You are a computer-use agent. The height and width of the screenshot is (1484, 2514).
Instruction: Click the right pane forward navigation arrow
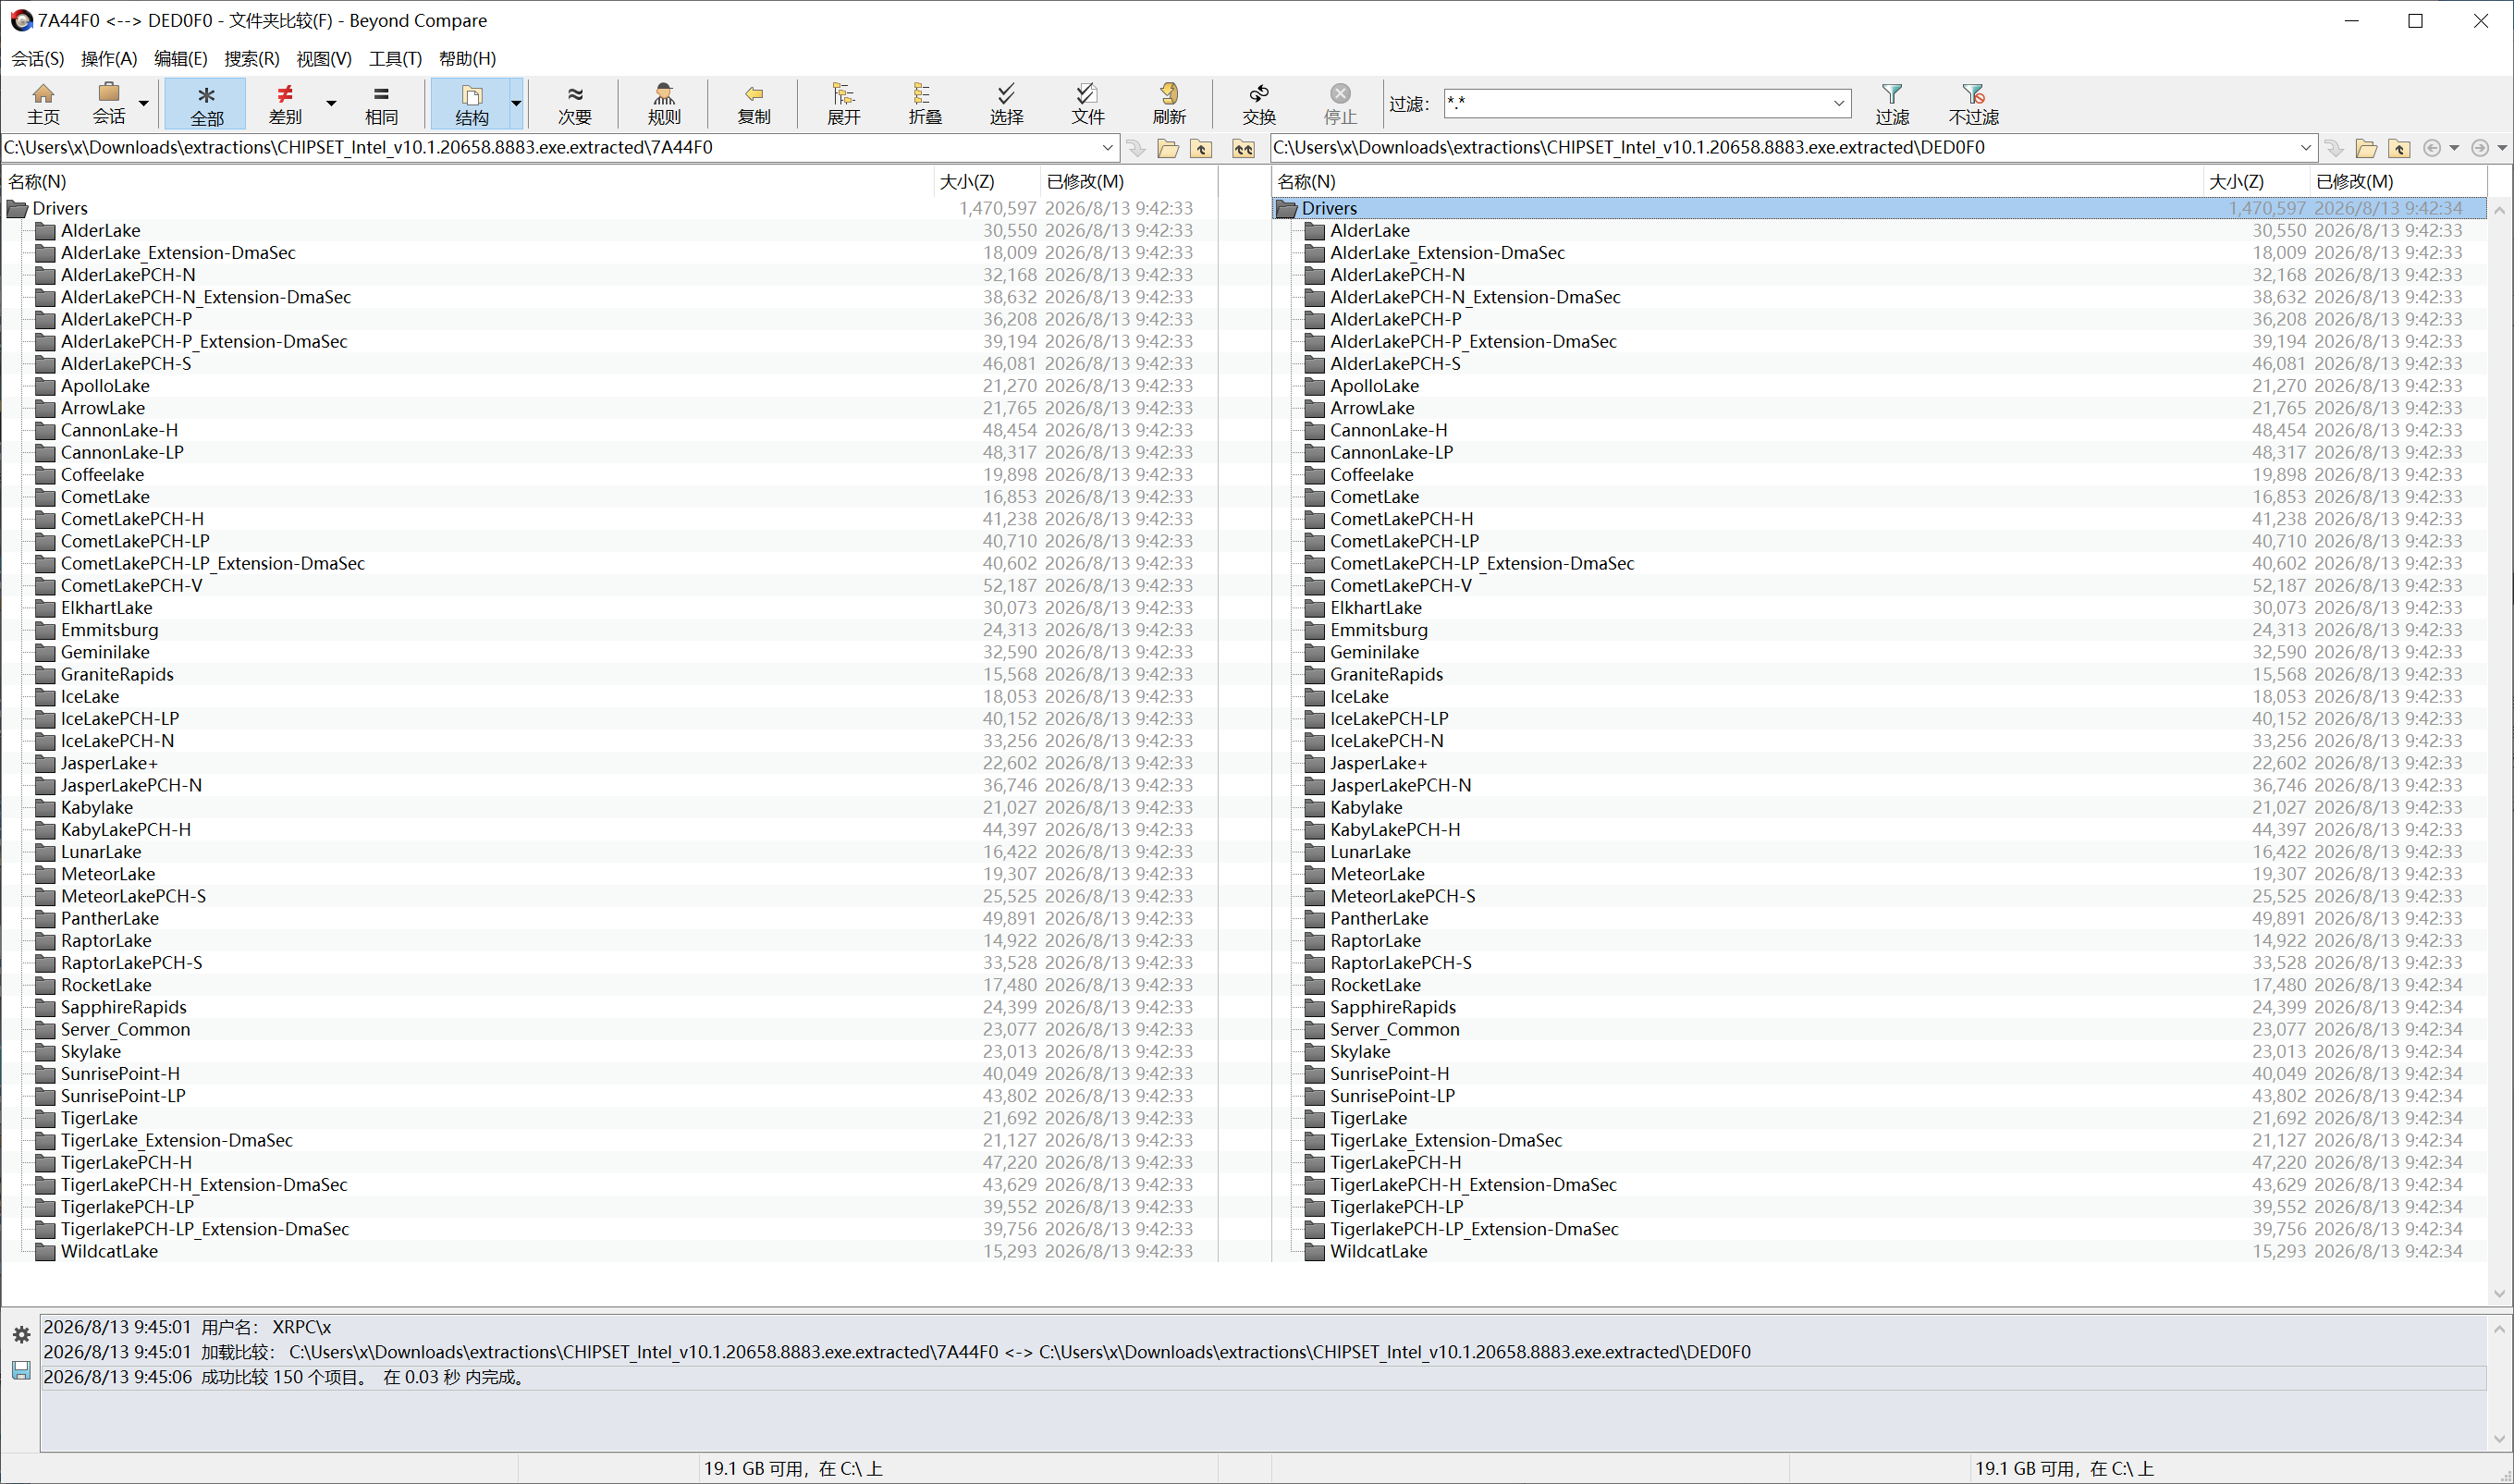(x=2480, y=148)
